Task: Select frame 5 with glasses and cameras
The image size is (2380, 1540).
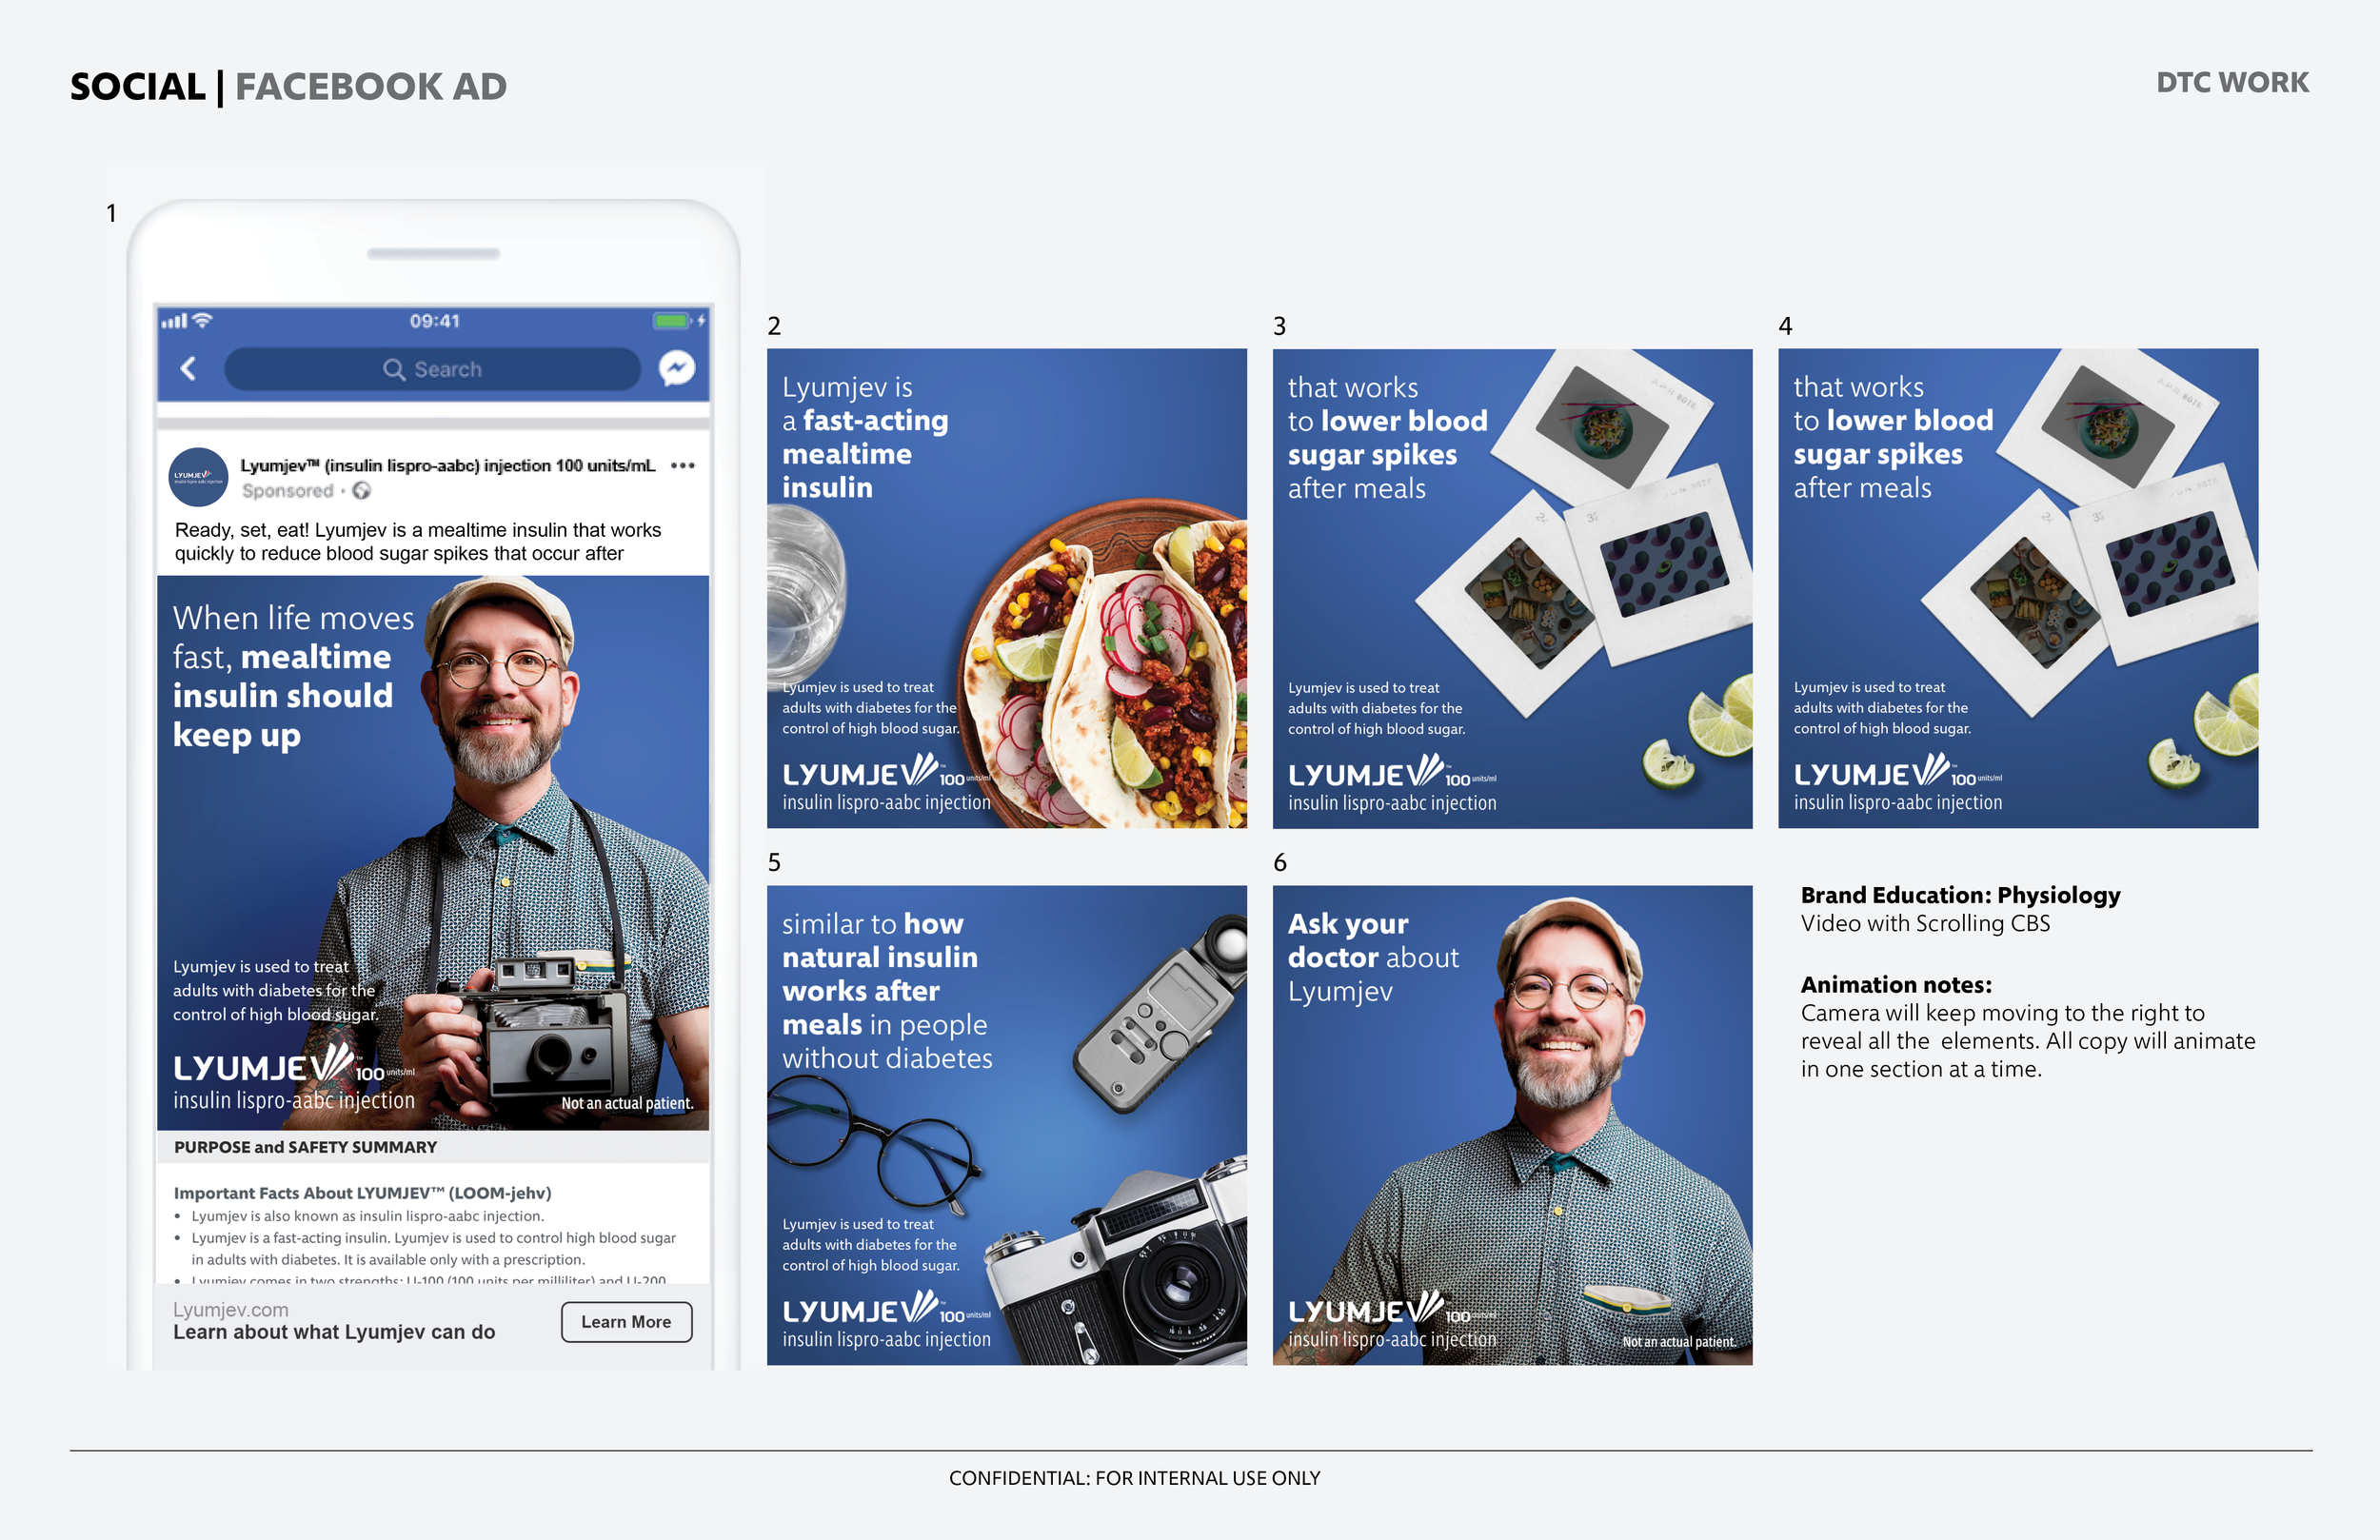Action: coord(1007,1125)
